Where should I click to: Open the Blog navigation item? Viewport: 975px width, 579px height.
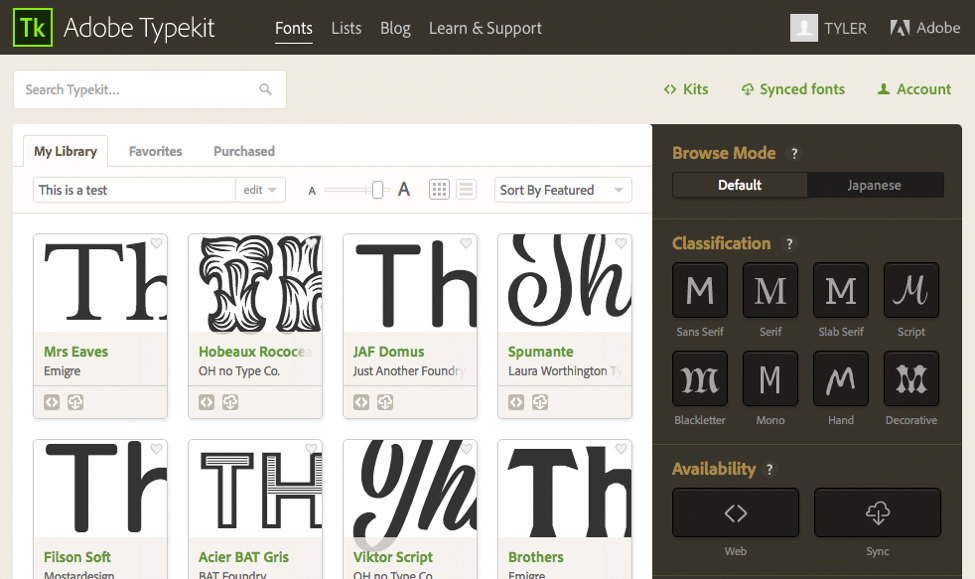[x=395, y=29]
